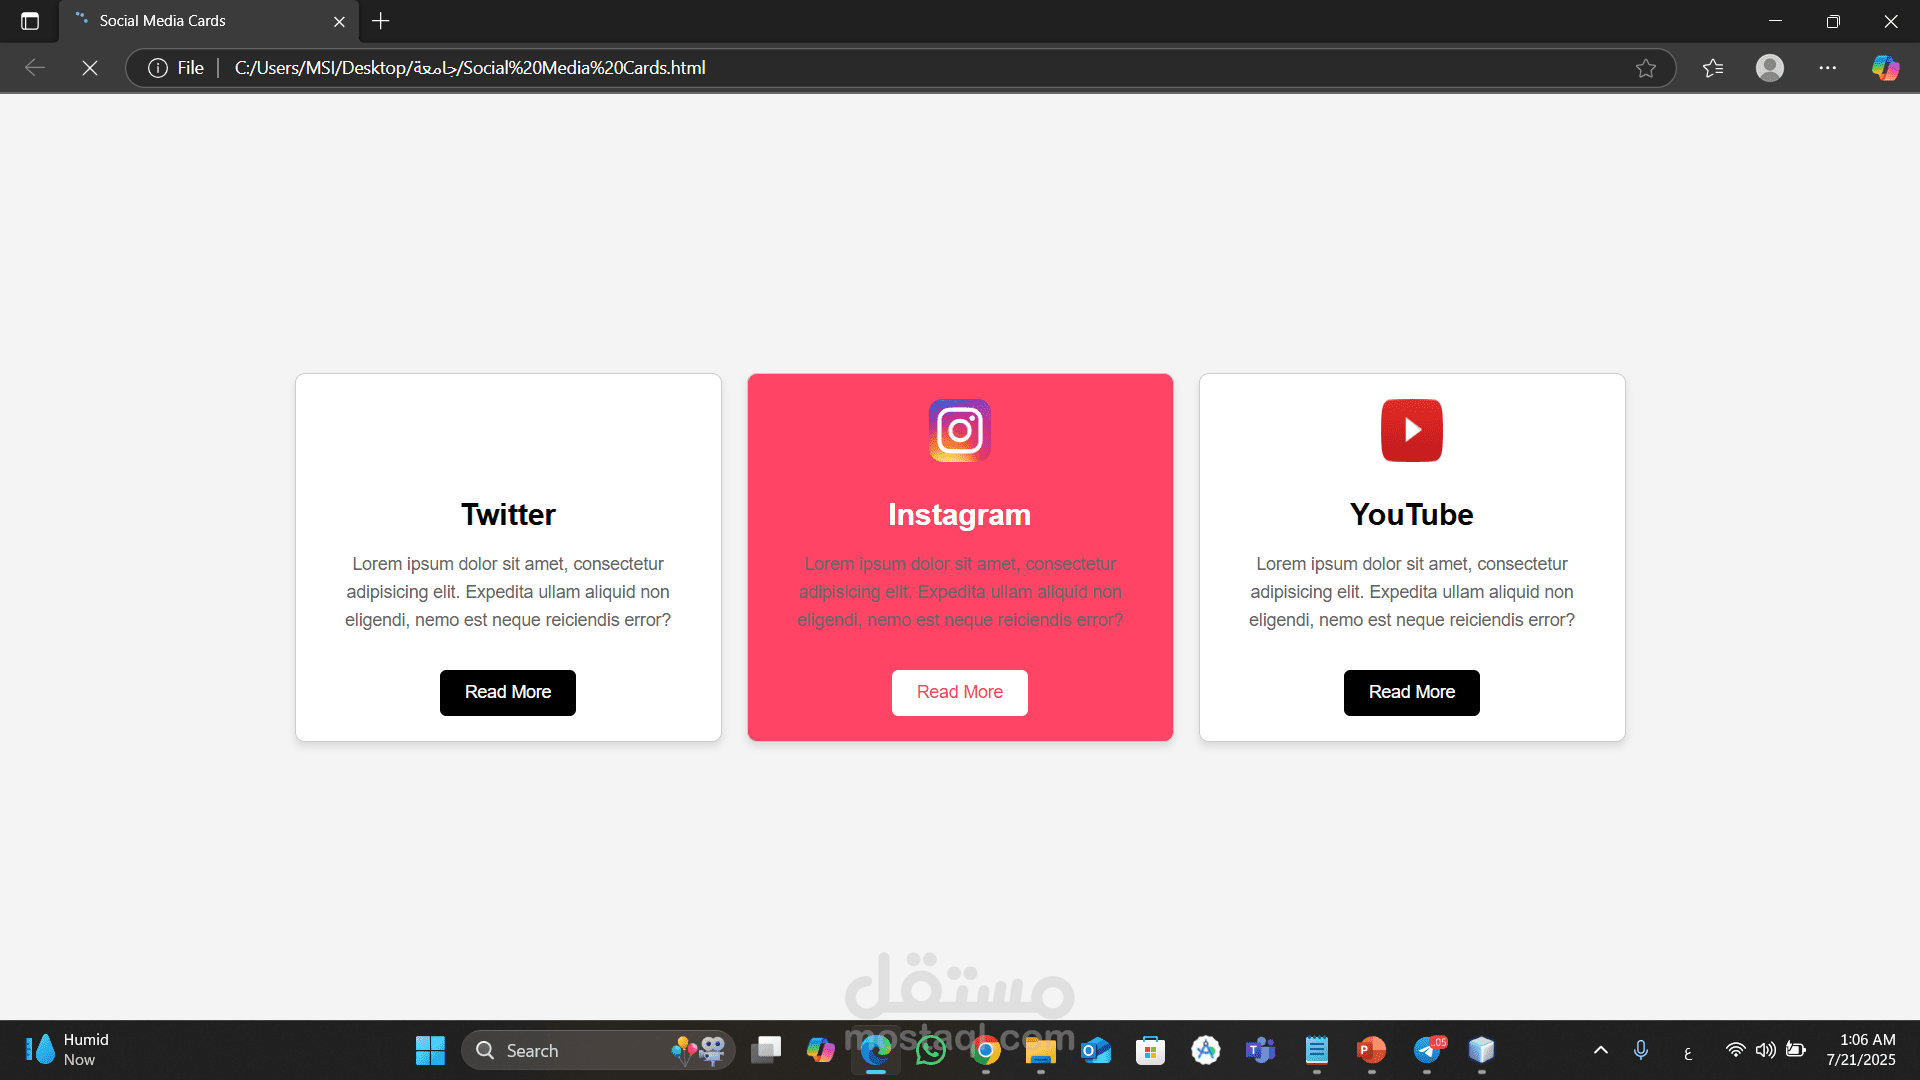
Task: Click the YouTube play logo icon
Action: (x=1412, y=430)
